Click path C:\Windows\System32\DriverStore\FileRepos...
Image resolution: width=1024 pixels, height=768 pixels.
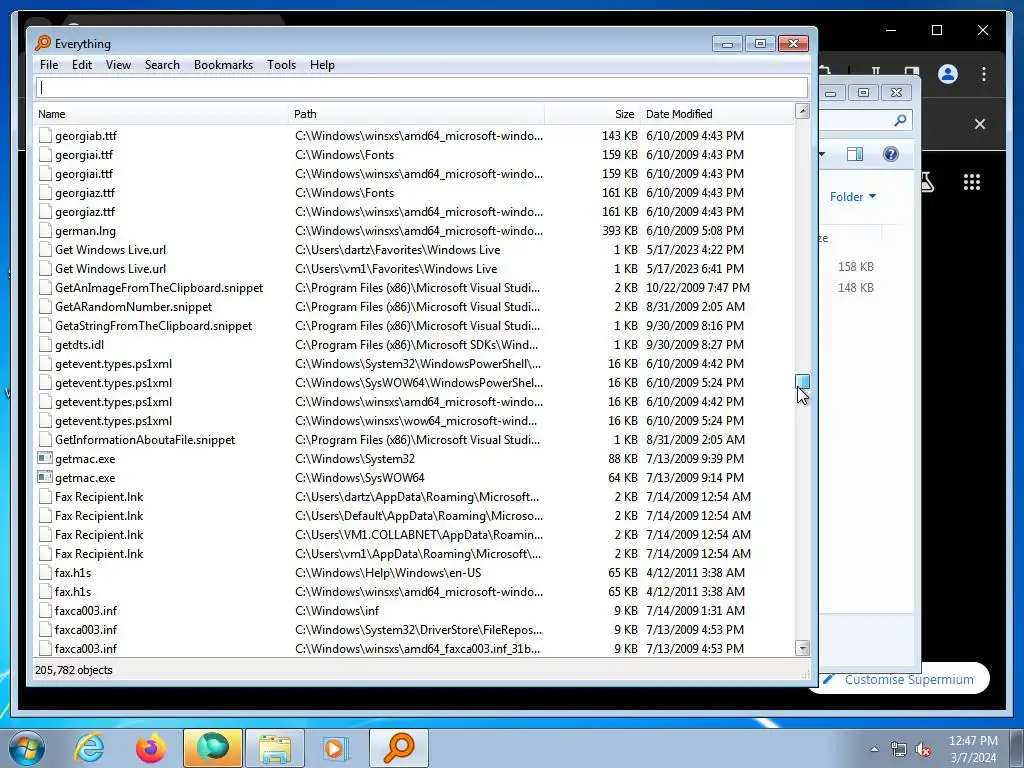[x=418, y=630]
